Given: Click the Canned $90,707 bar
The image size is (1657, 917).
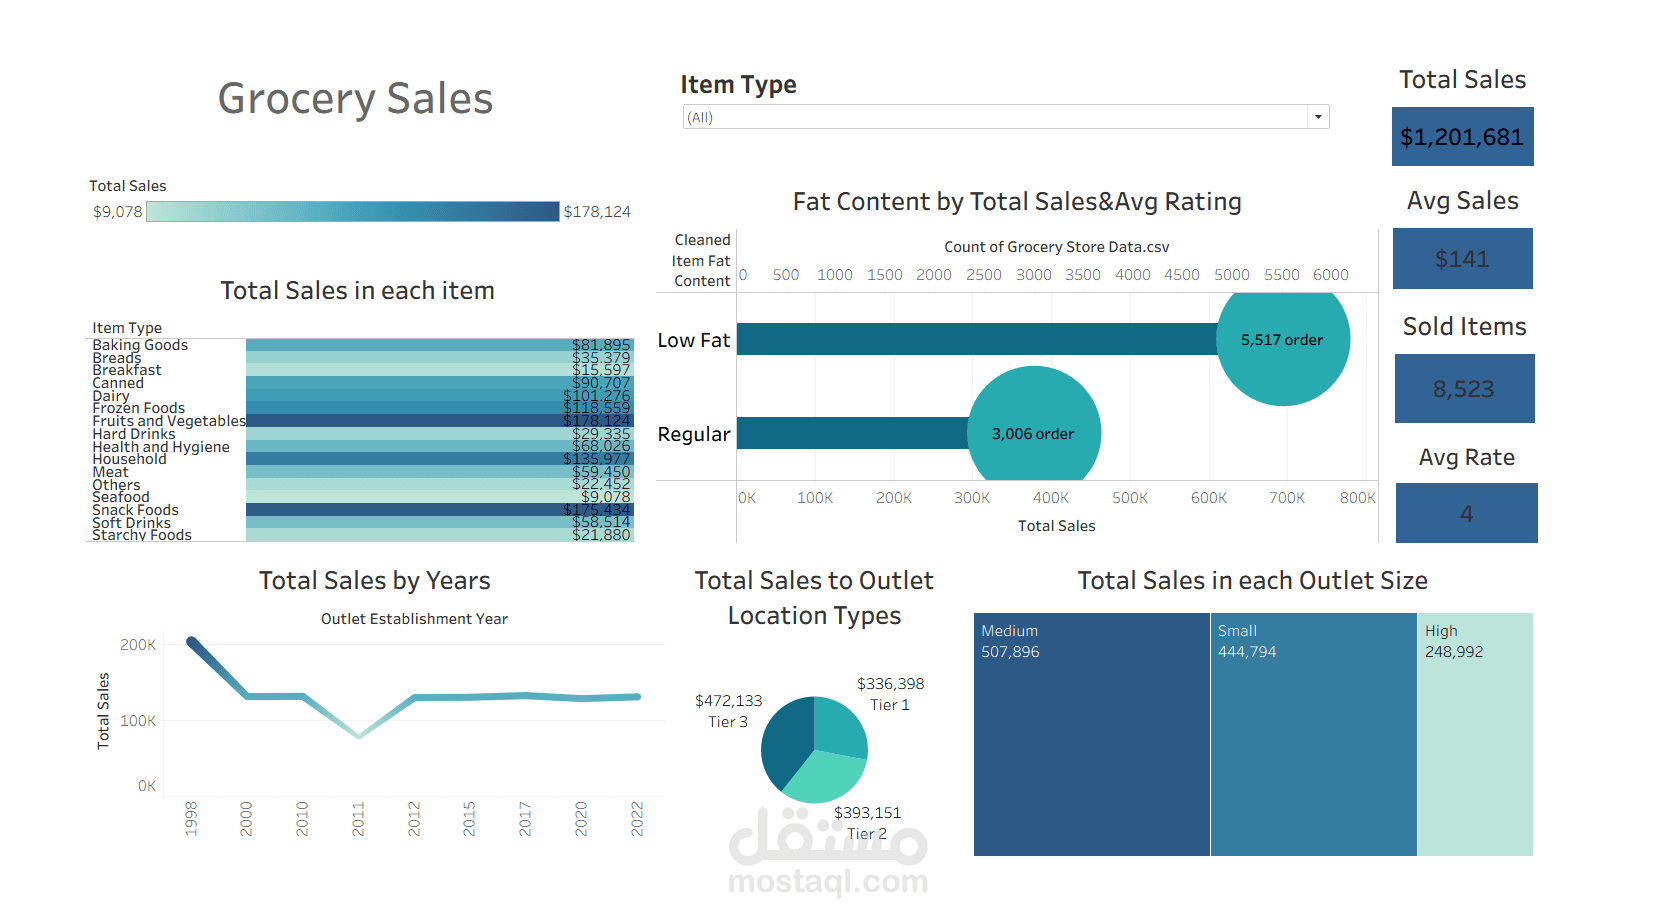Looking at the screenshot, I should tap(440, 383).
